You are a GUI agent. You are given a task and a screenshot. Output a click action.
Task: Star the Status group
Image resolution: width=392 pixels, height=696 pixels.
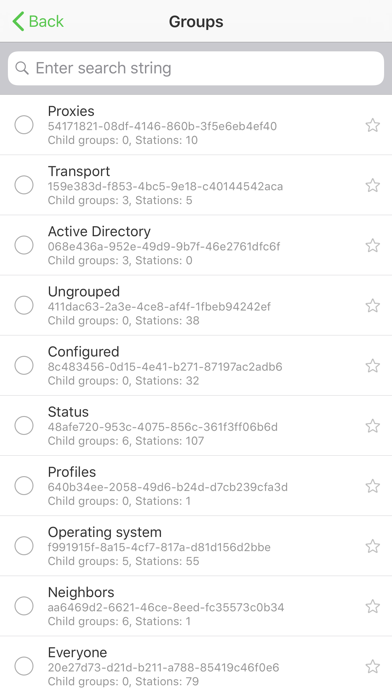pos(372,426)
